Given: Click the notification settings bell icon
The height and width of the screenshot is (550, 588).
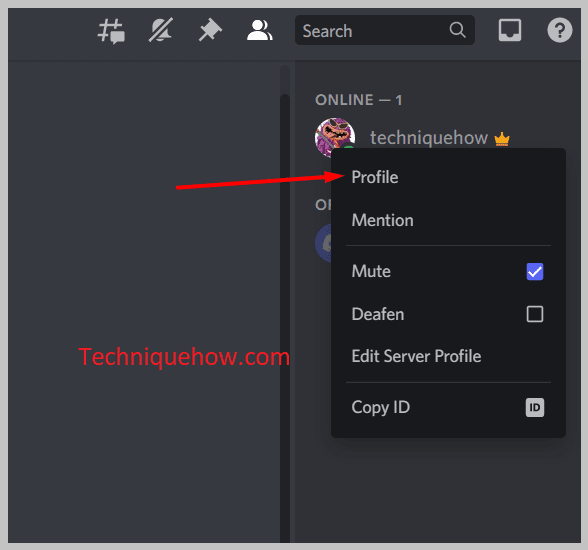Looking at the screenshot, I should [160, 30].
